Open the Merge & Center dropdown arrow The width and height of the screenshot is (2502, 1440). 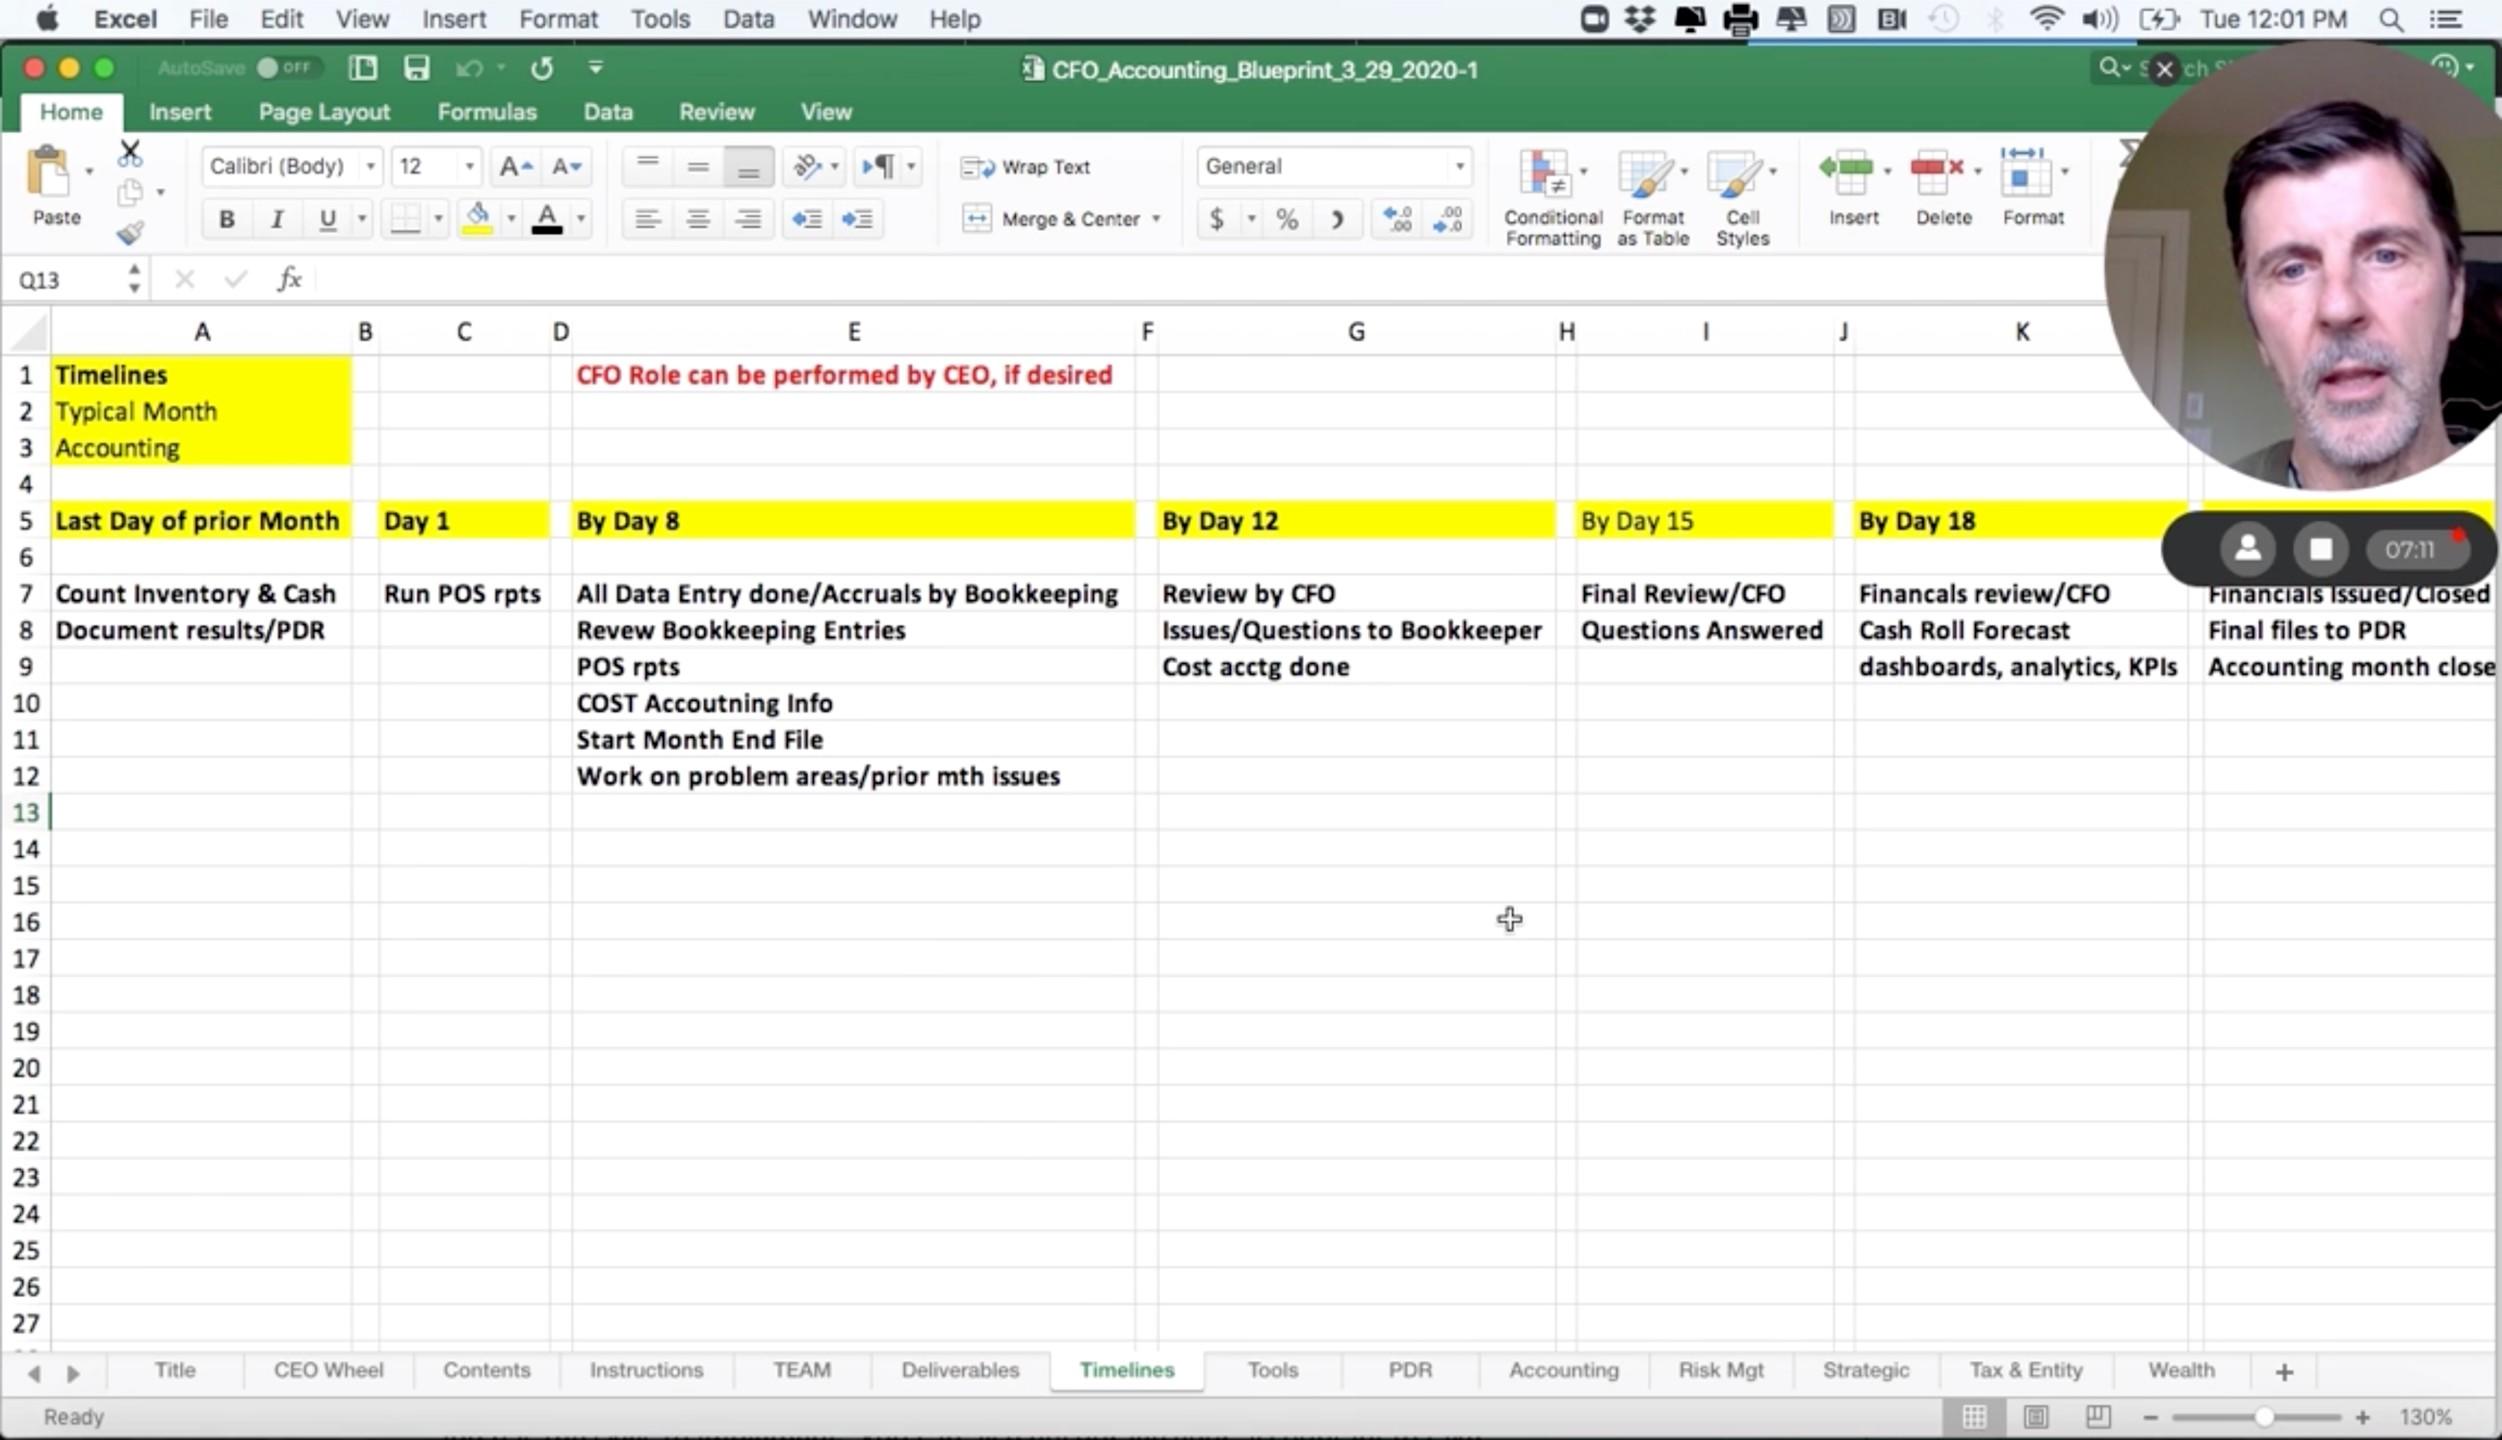click(x=1157, y=219)
